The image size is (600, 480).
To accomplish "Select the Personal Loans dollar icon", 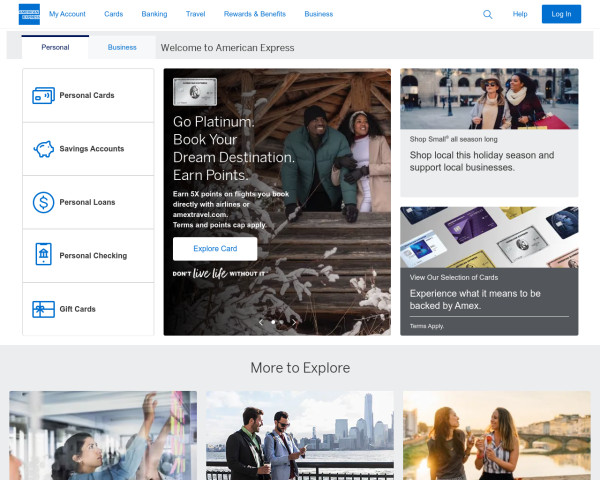I will 43,202.
